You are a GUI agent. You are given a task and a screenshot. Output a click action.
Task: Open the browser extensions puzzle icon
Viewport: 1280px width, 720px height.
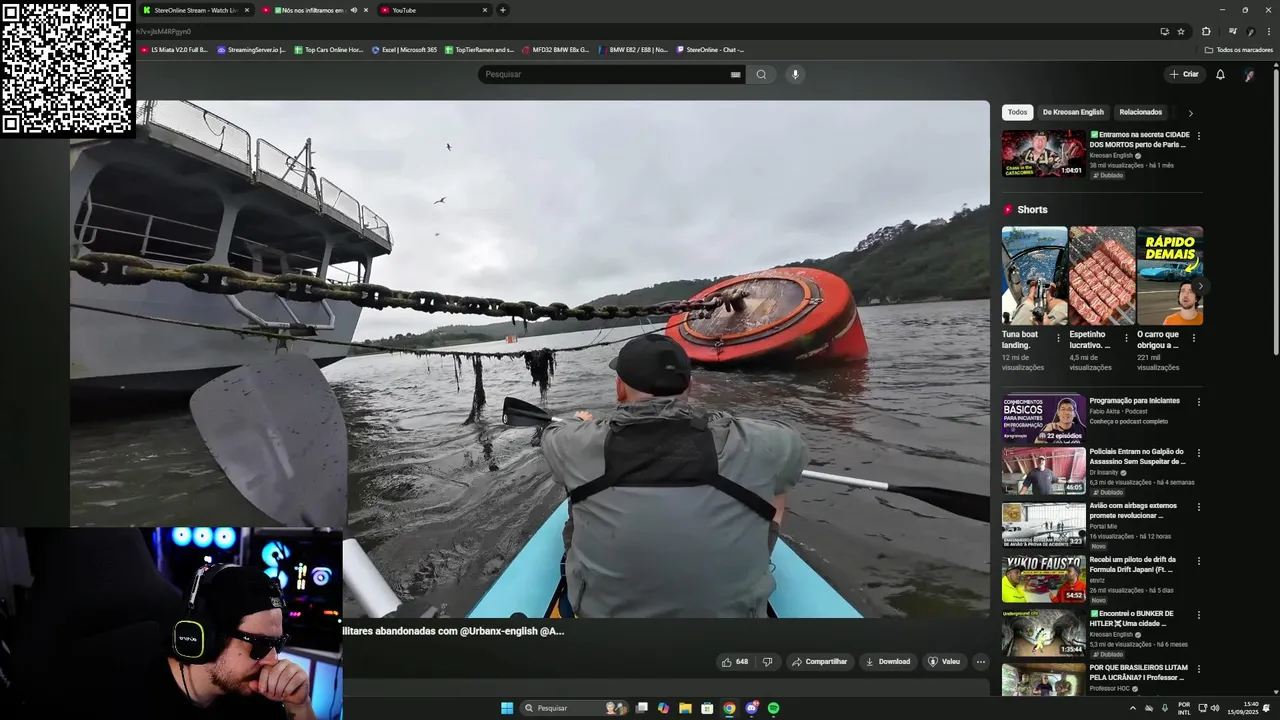(1206, 31)
